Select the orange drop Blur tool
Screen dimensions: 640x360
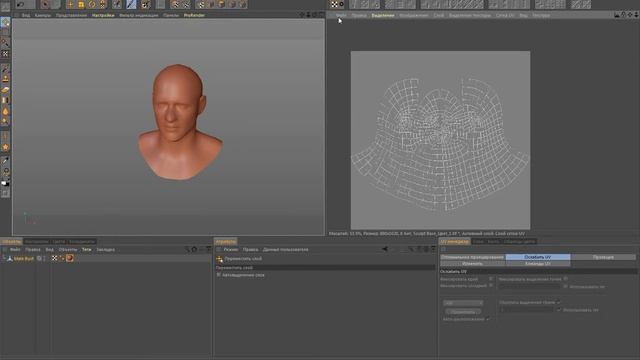click(5, 111)
